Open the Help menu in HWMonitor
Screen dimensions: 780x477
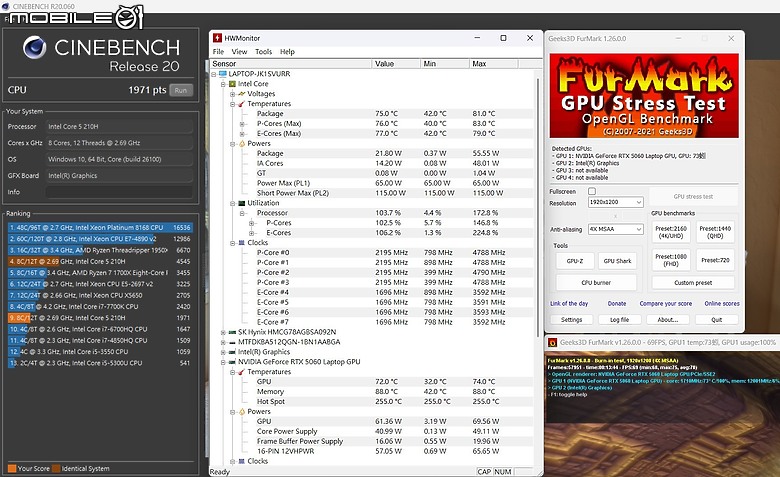click(x=287, y=52)
